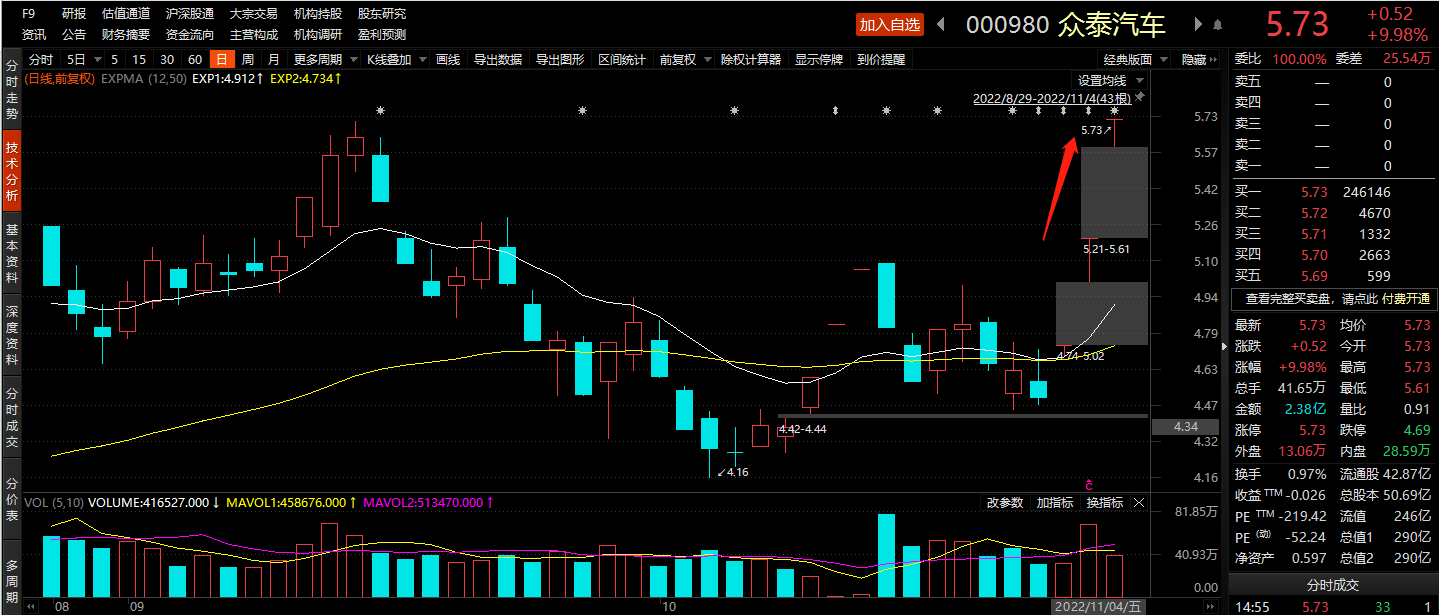Click the pin icon beside the date range
1439x615 pixels.
point(1139,98)
